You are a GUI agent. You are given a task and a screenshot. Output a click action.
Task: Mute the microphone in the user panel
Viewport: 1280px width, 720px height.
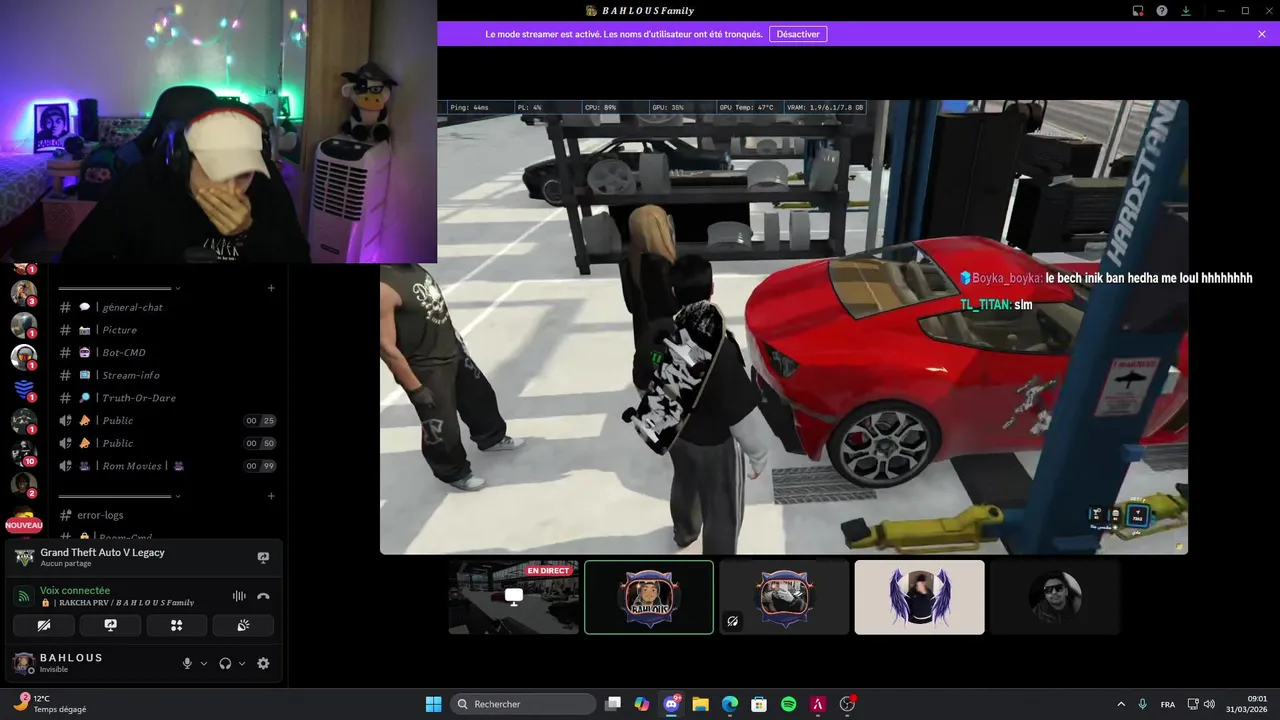[187, 663]
